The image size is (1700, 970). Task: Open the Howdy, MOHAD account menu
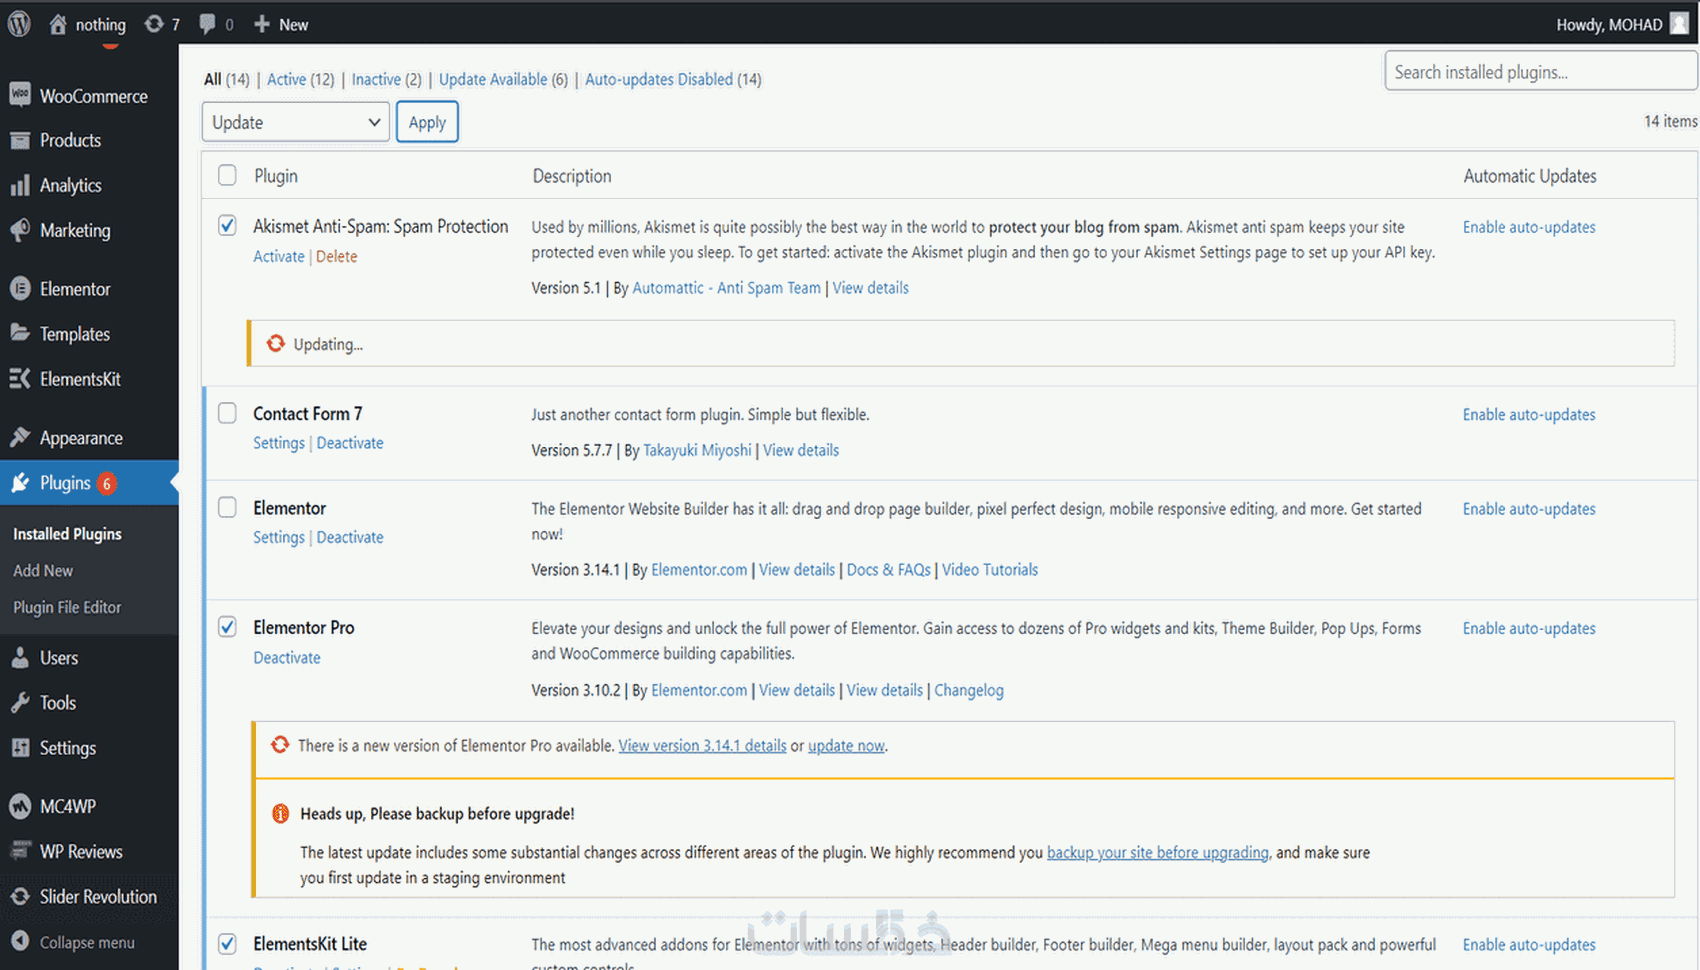(x=1621, y=24)
